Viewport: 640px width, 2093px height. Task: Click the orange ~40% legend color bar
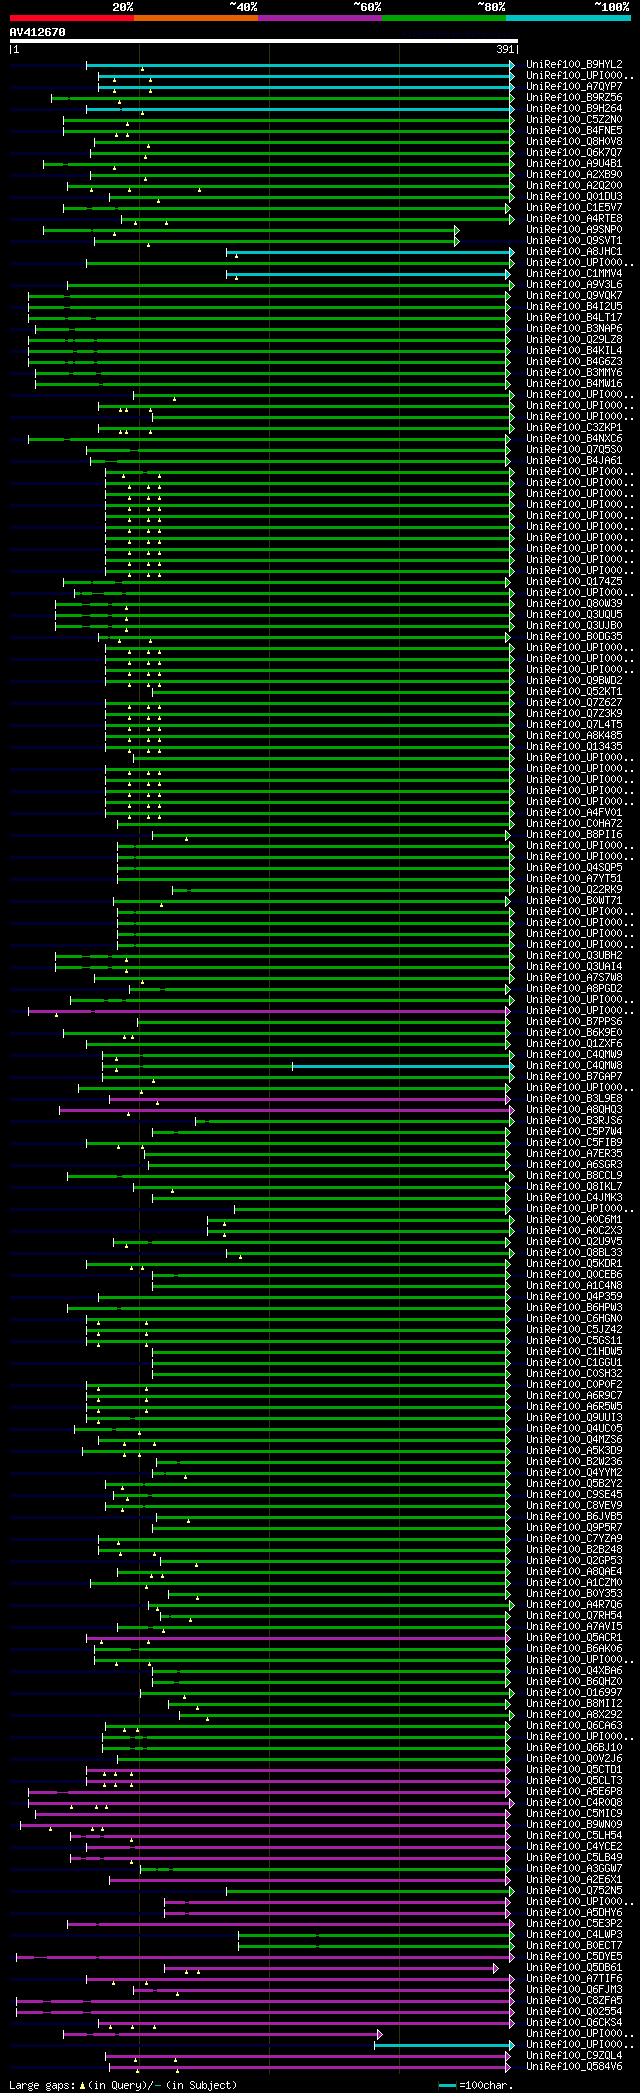pyautogui.click(x=196, y=18)
